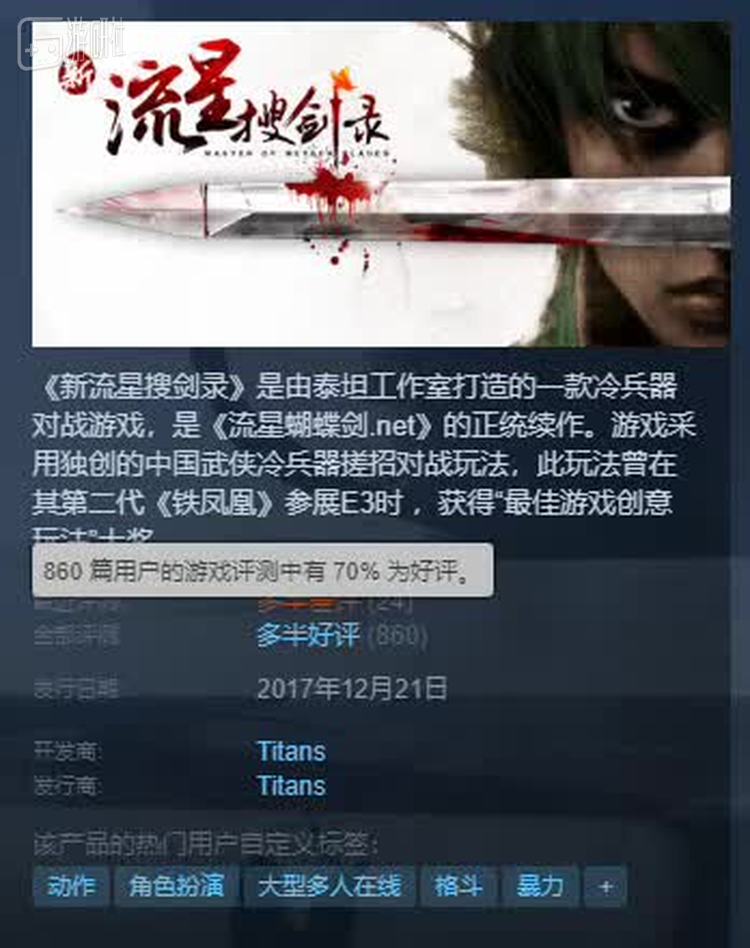The image size is (750, 948).
Task: Click the 发行商 label
Action: point(67,787)
